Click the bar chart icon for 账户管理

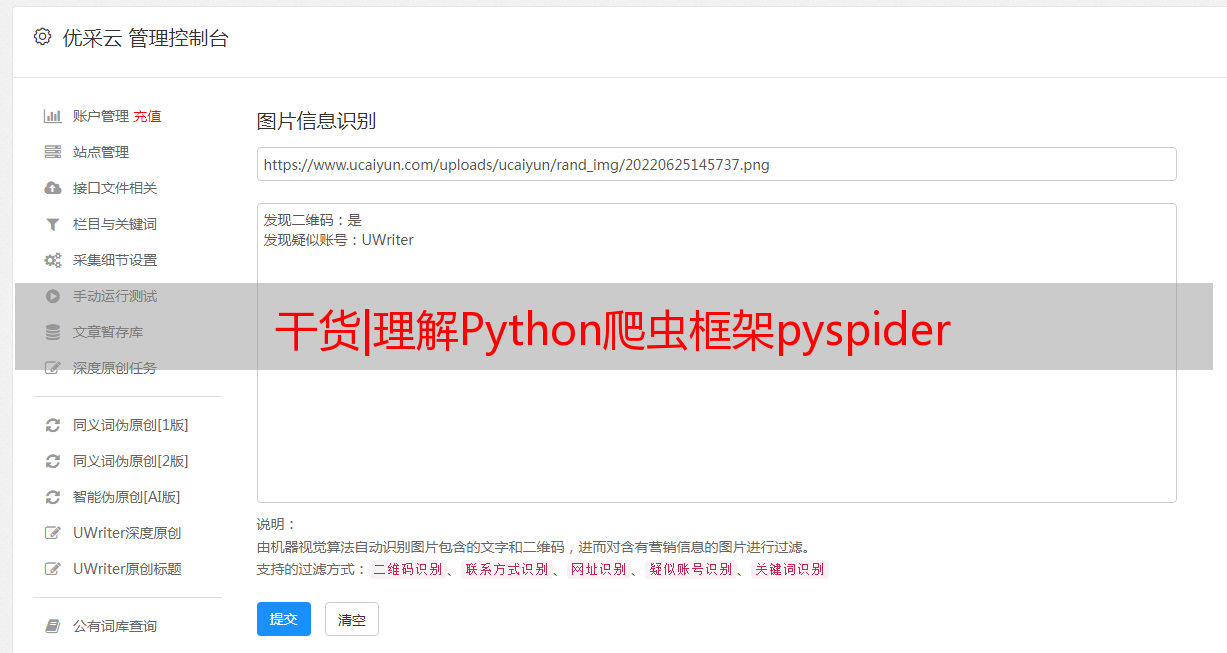[x=53, y=116]
